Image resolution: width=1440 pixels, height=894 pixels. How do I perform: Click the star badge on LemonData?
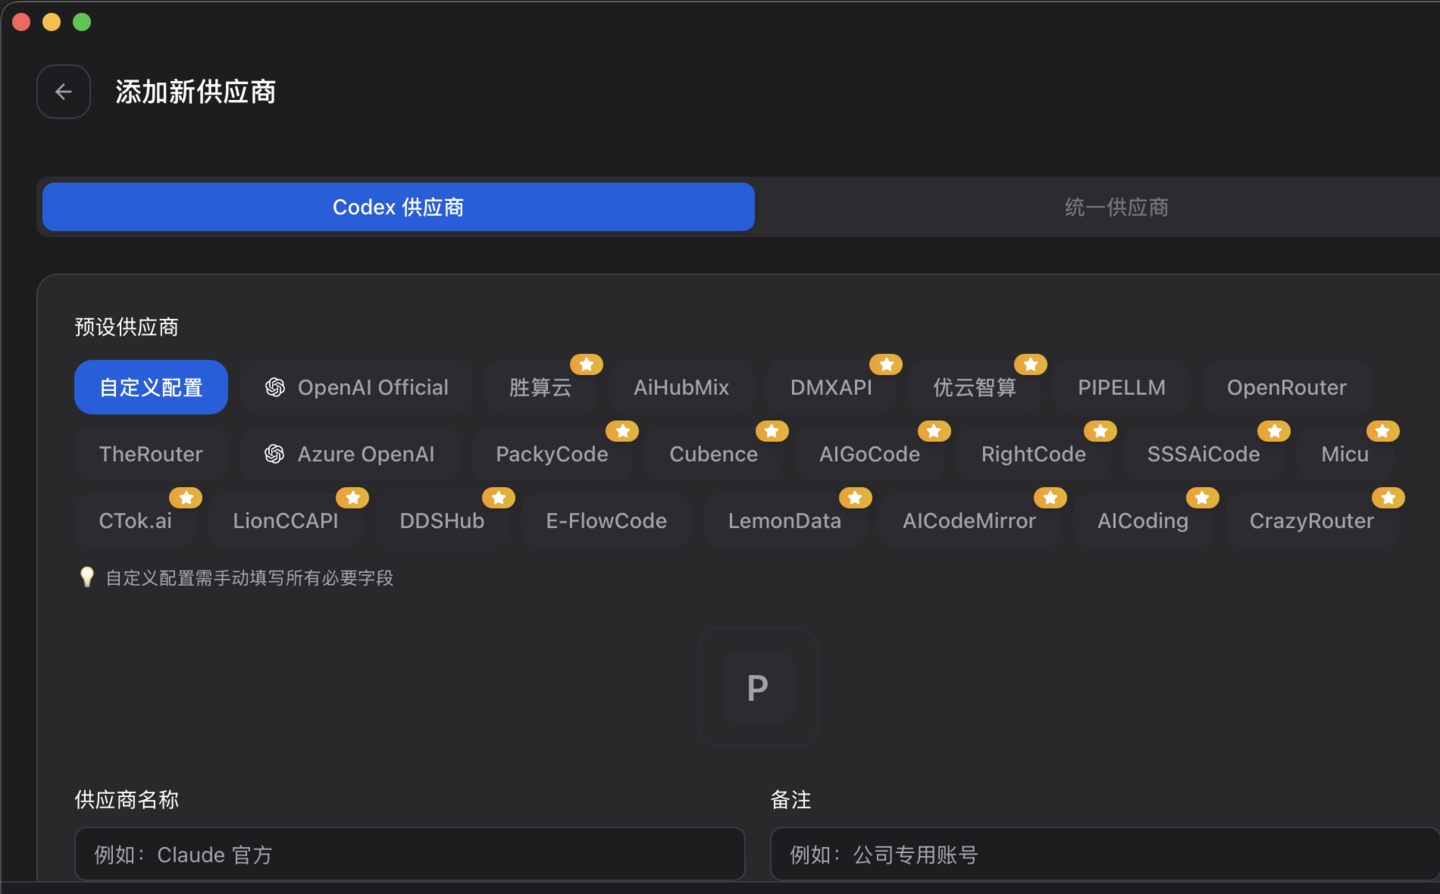coord(855,497)
